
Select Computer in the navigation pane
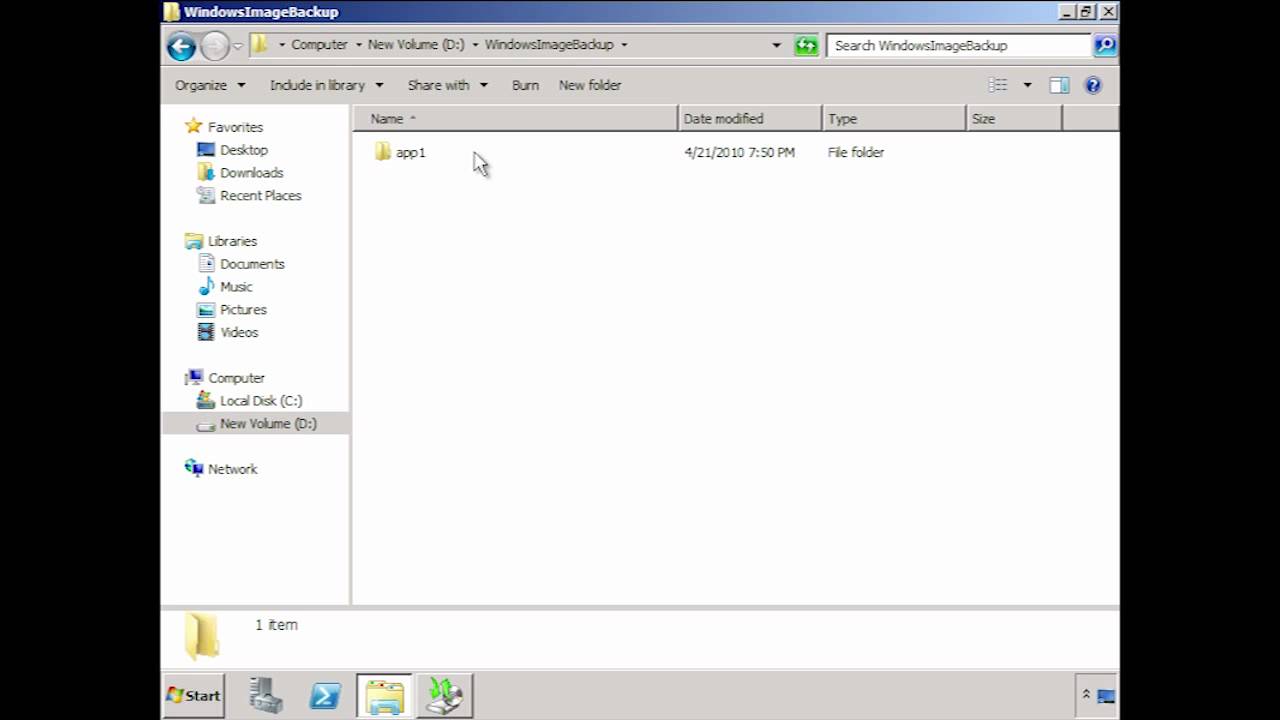(236, 378)
